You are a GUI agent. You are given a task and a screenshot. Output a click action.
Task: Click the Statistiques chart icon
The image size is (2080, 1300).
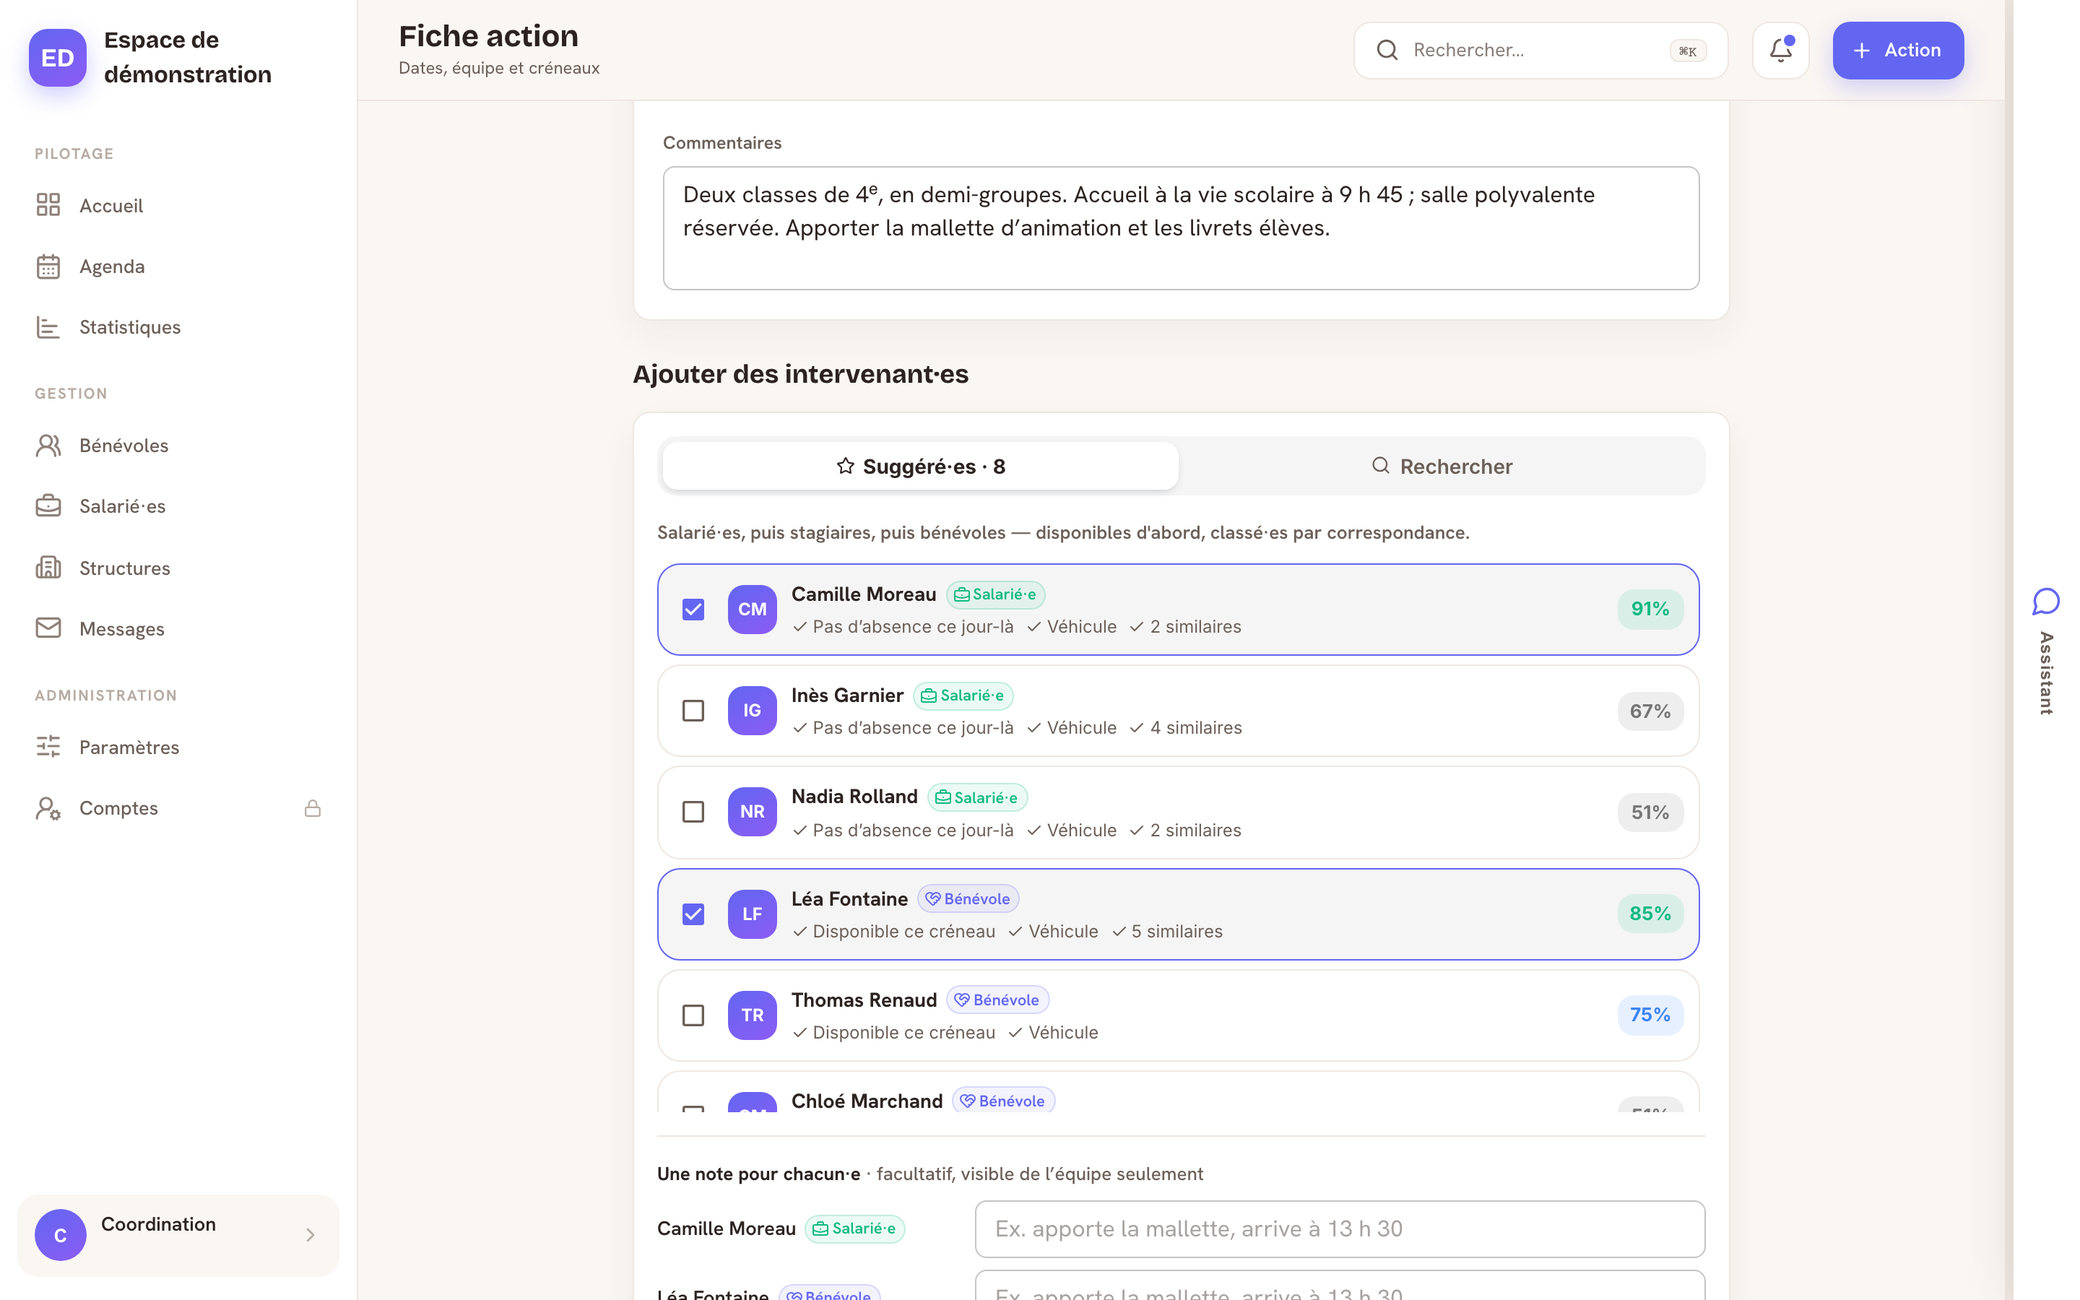click(48, 327)
